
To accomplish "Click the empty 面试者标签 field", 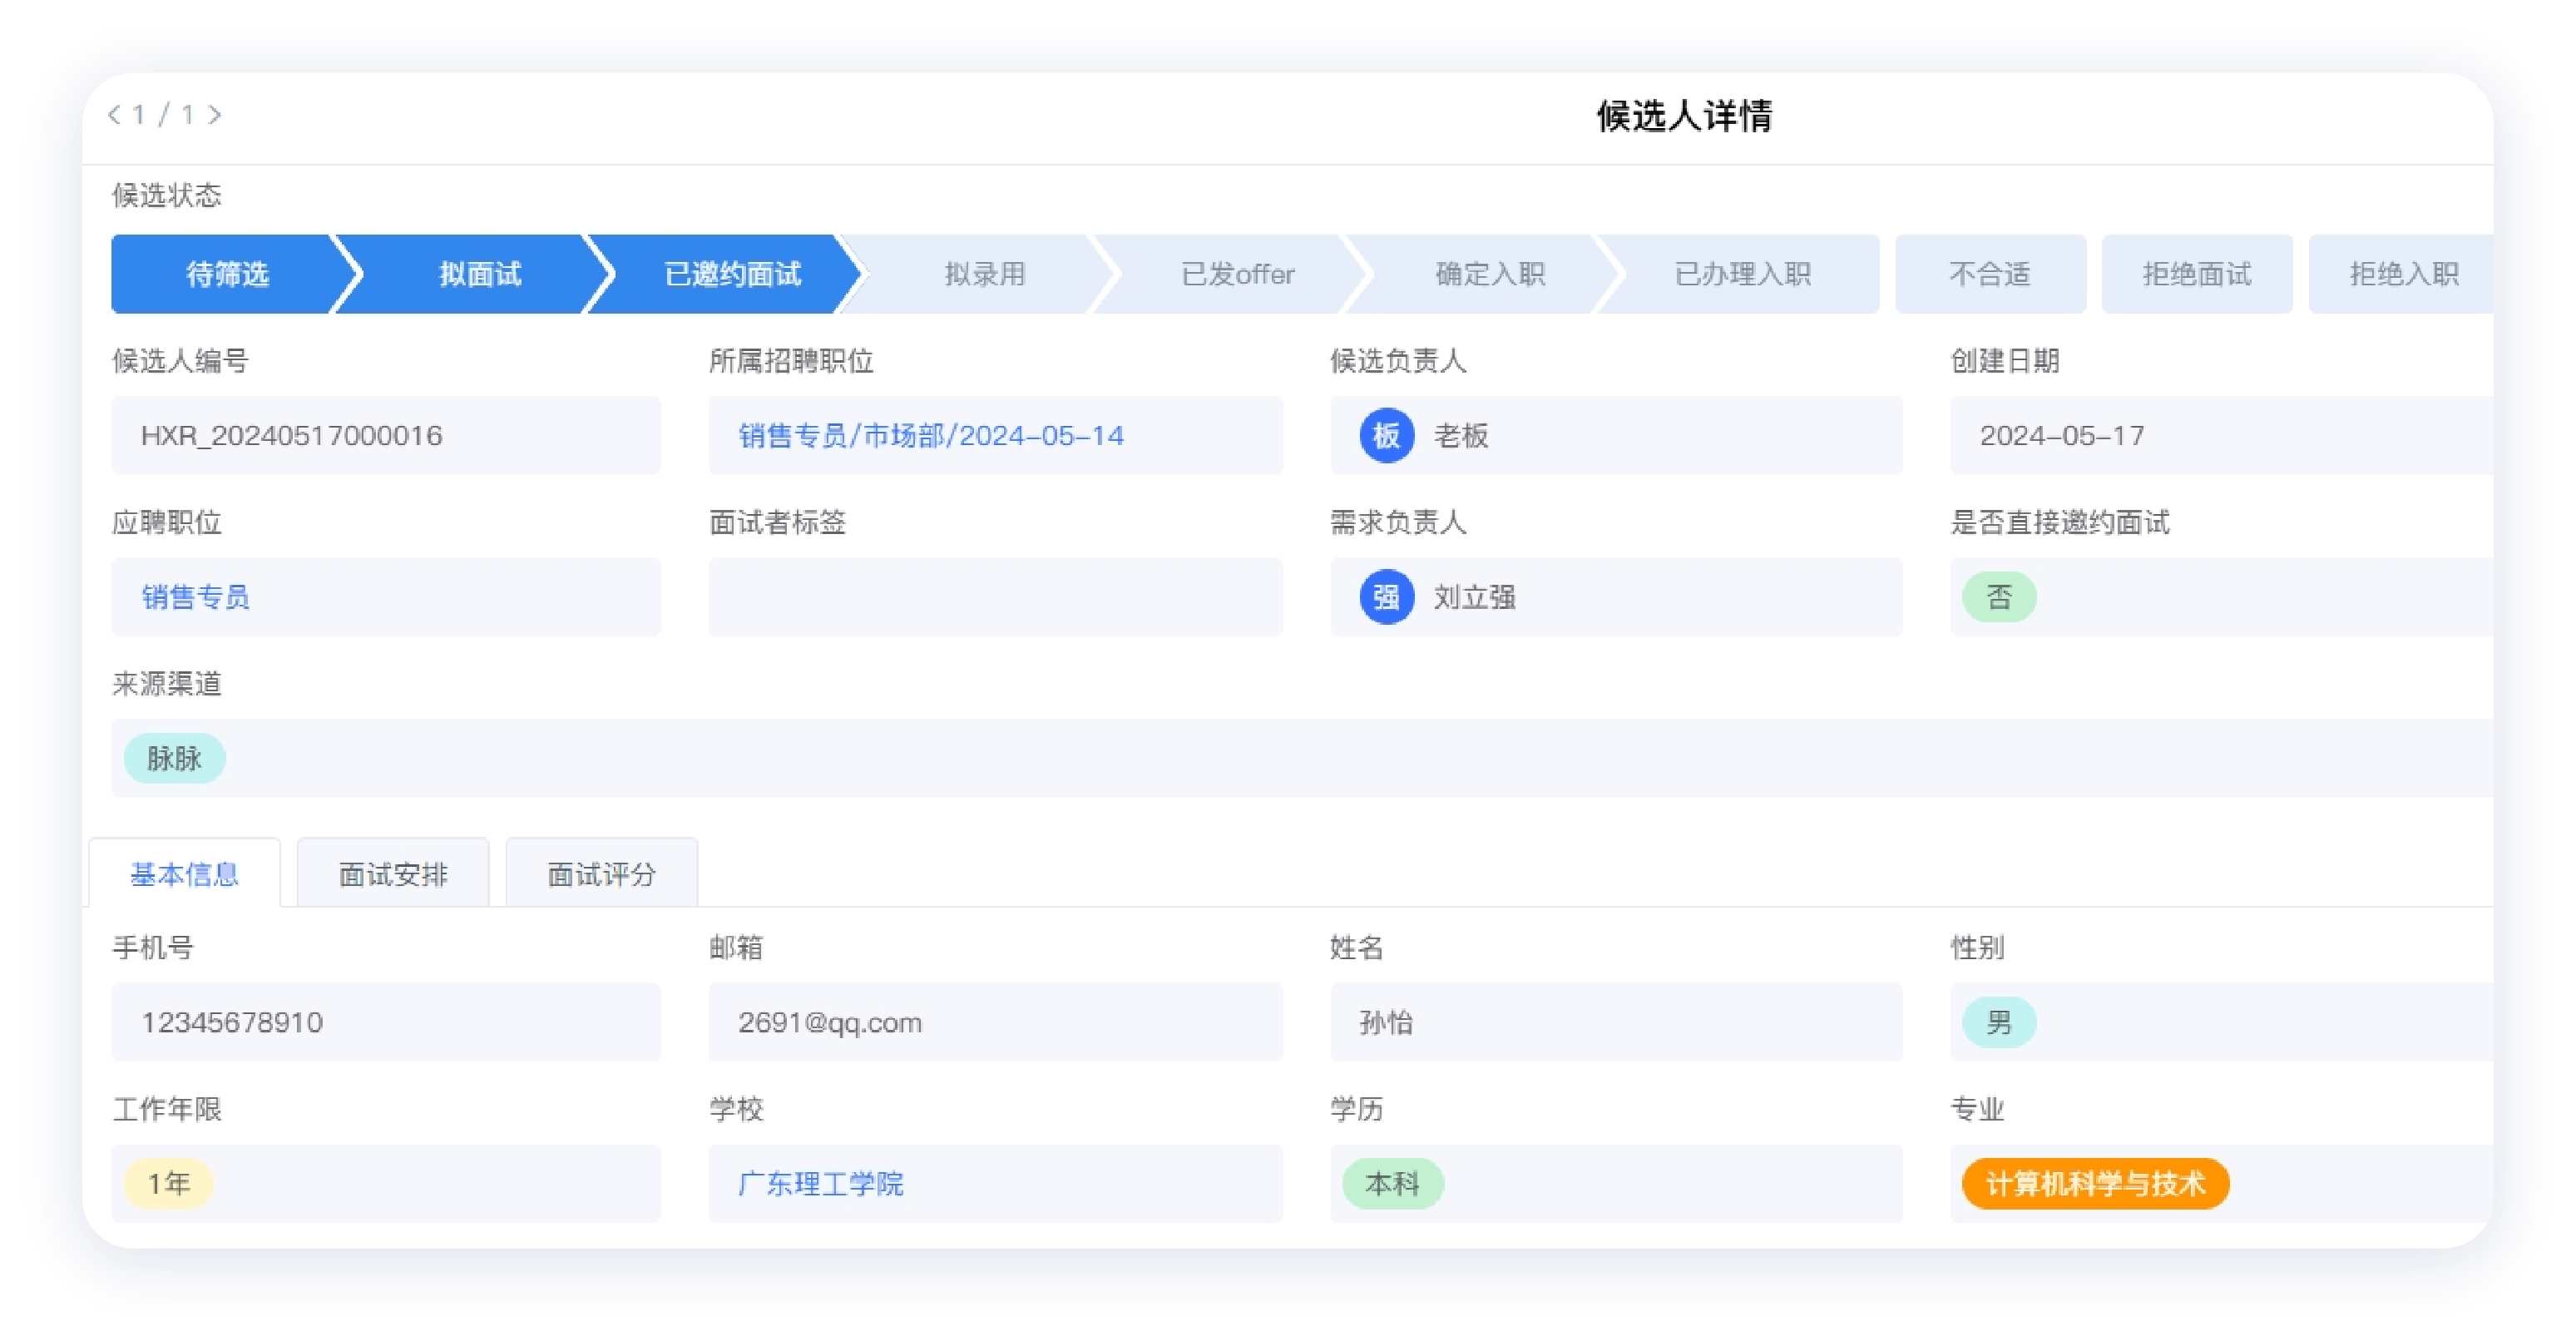I will (995, 597).
